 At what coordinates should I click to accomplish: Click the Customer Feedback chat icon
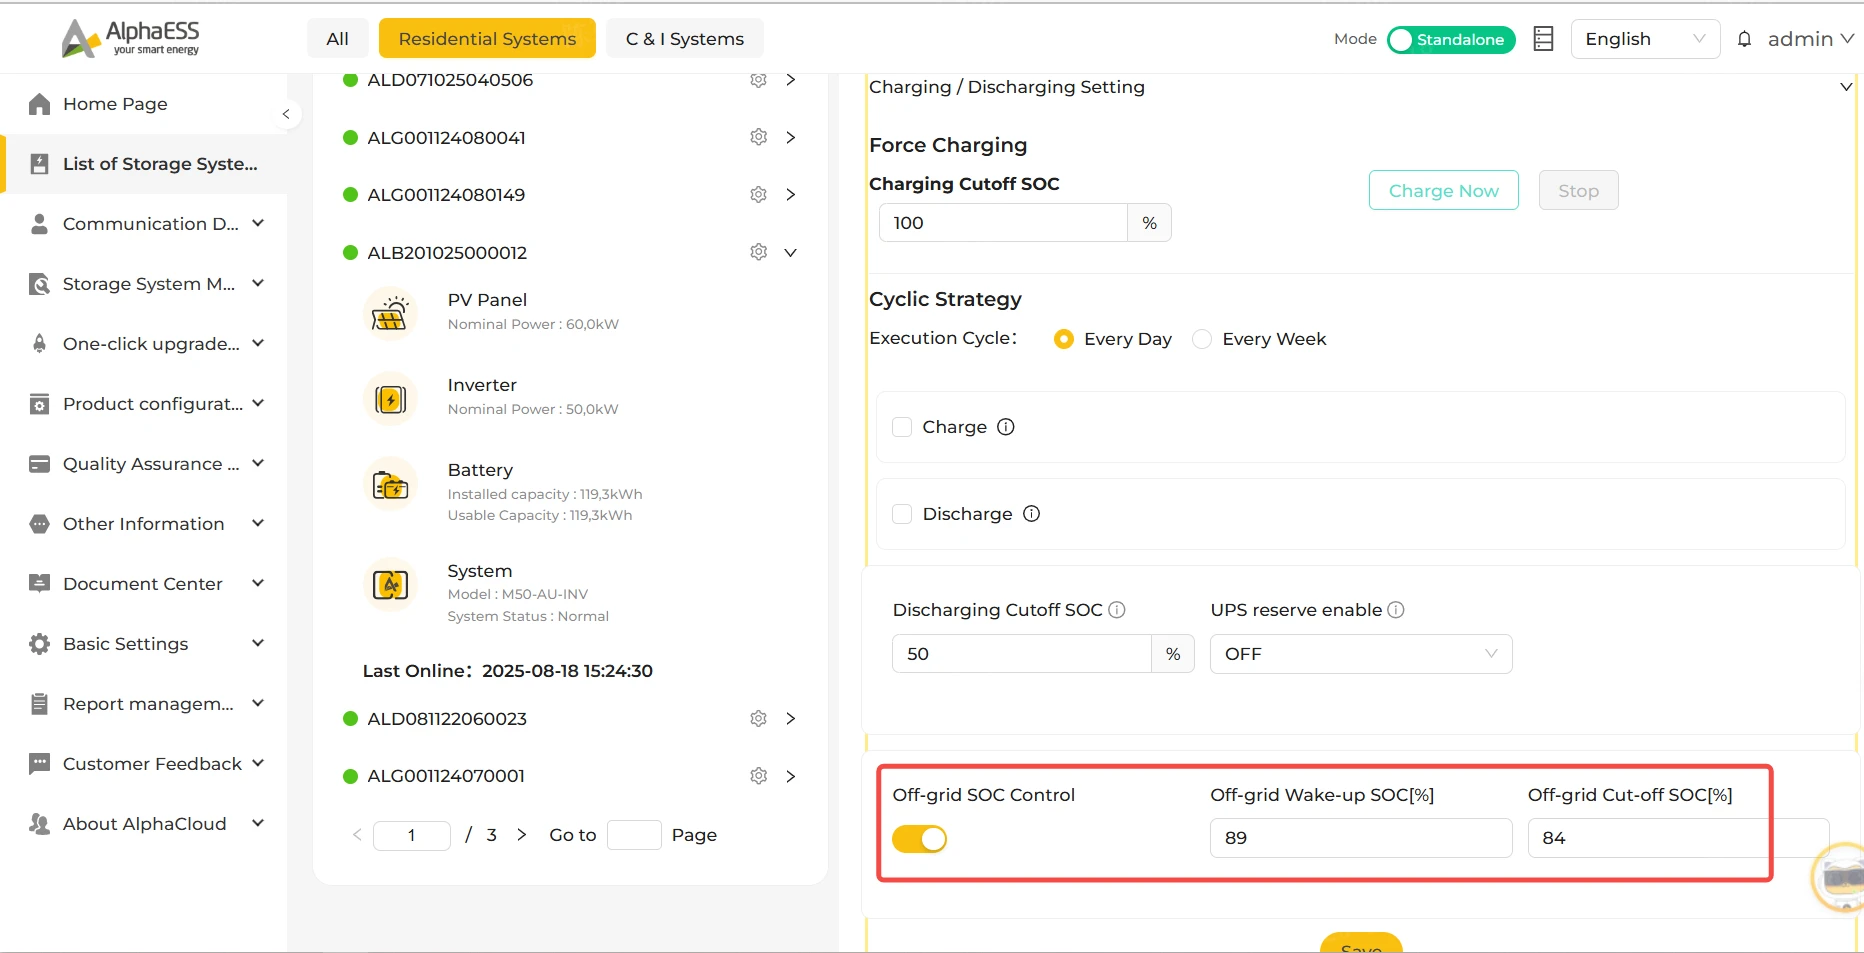pyautogui.click(x=39, y=764)
